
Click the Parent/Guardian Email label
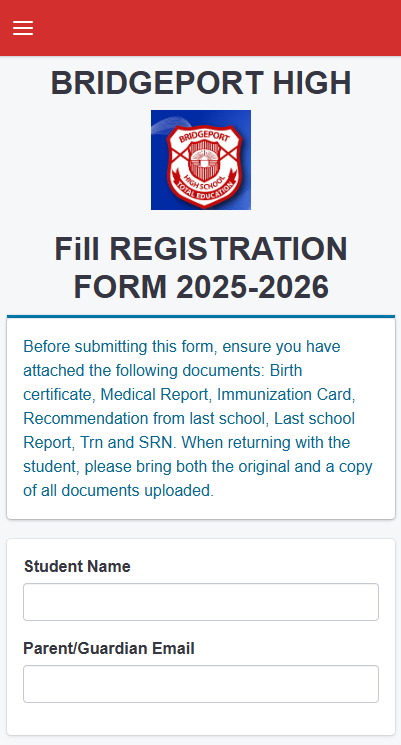coord(109,649)
